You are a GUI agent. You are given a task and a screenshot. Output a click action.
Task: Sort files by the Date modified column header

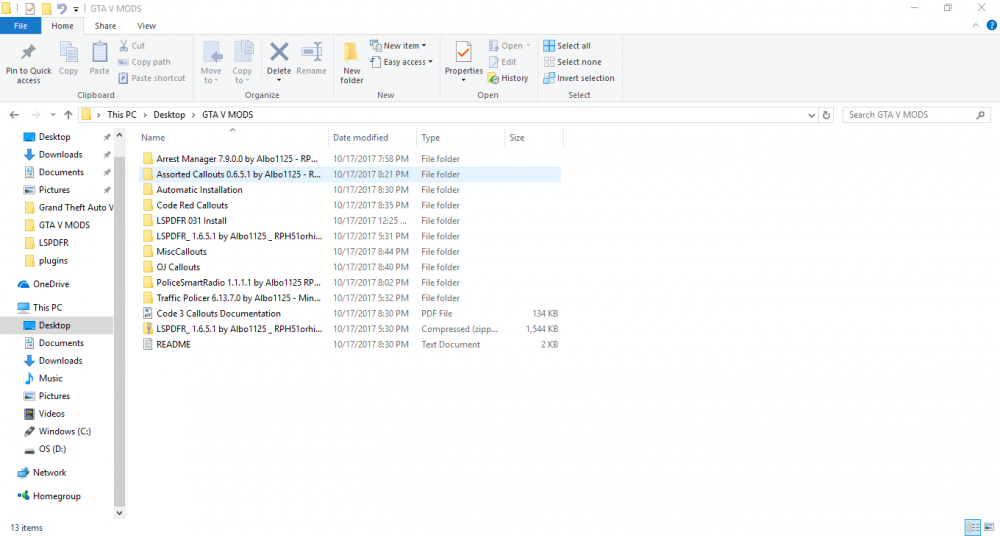(360, 137)
